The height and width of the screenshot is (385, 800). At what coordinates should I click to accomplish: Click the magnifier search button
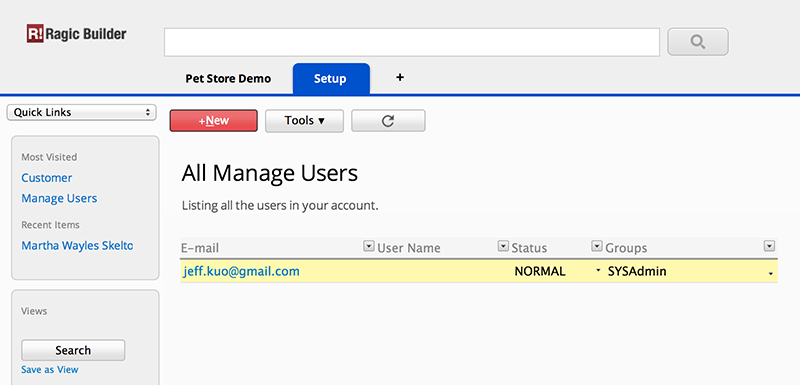point(697,42)
